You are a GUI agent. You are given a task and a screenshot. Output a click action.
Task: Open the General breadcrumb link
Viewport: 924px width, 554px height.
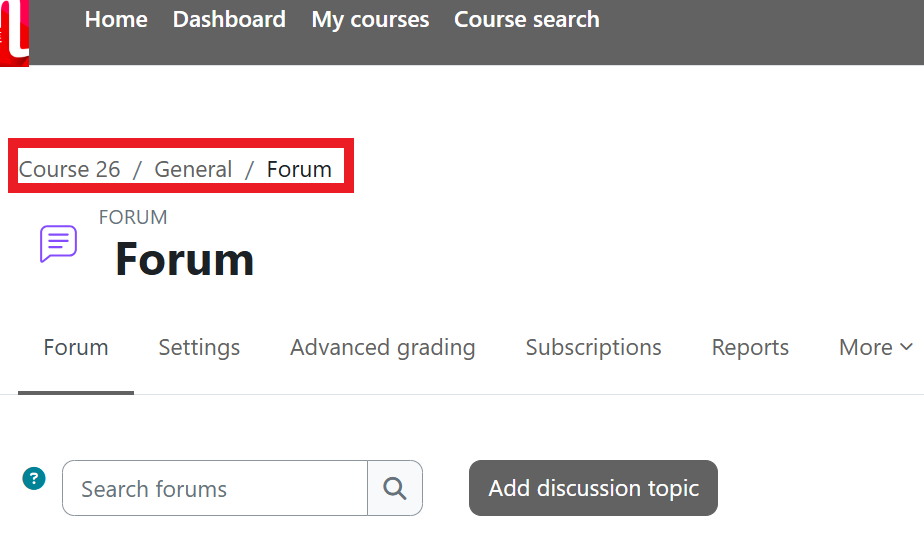point(193,169)
